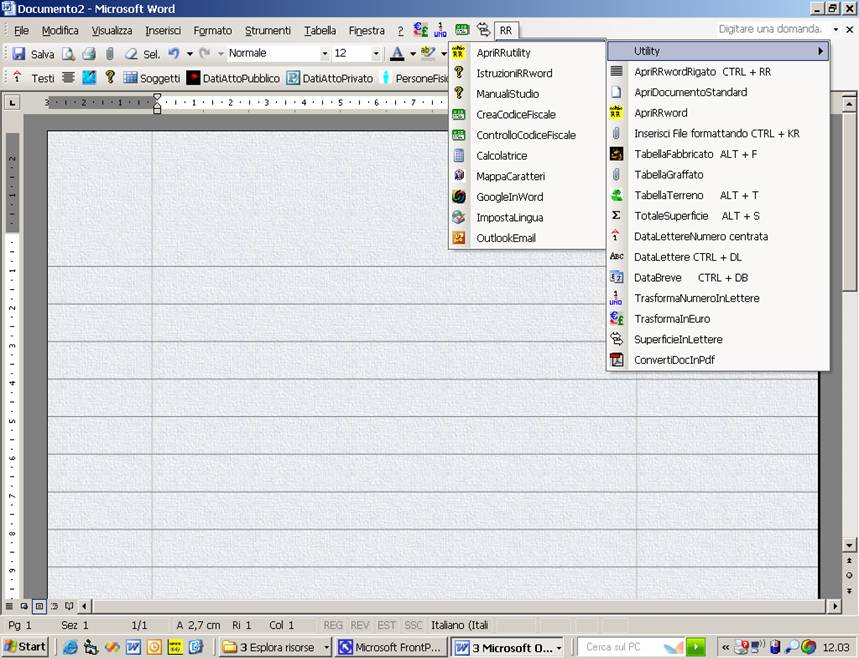Image resolution: width=859 pixels, height=659 pixels.
Task: Click the DatiAttoPubblico toolbar button
Action: coord(233,78)
